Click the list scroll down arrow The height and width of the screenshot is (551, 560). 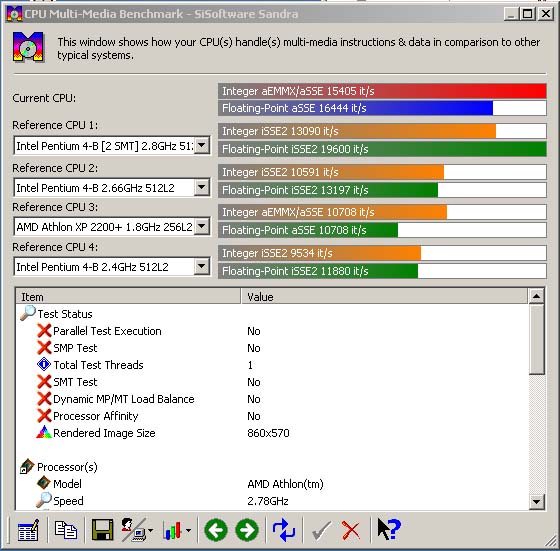[x=536, y=502]
